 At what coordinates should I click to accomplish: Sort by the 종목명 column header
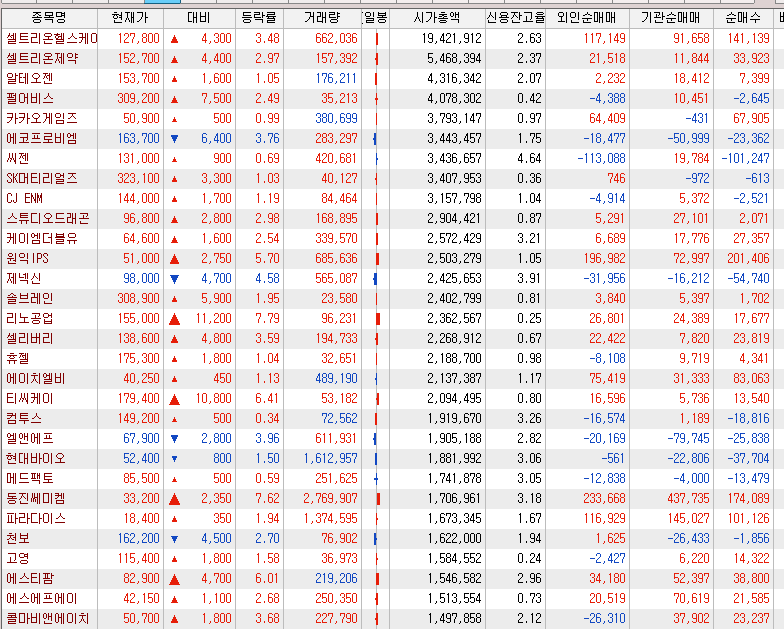click(49, 18)
